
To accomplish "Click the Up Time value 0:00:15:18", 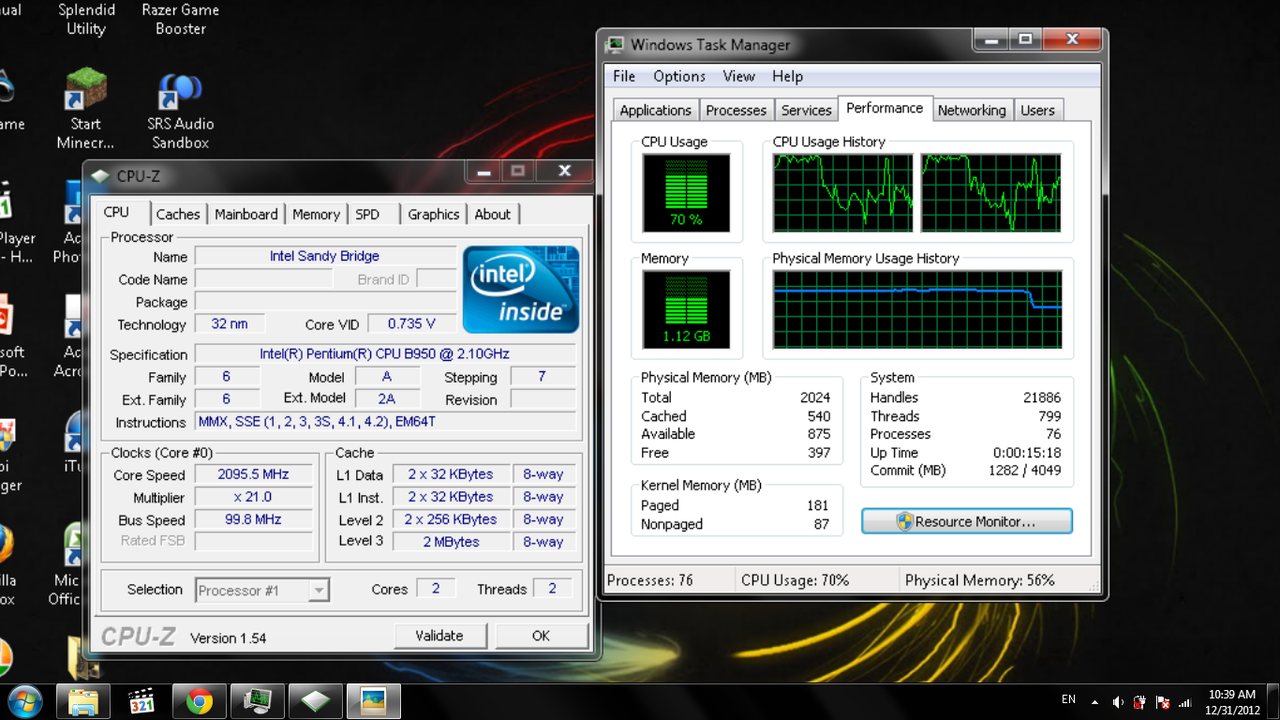I will click(1027, 452).
